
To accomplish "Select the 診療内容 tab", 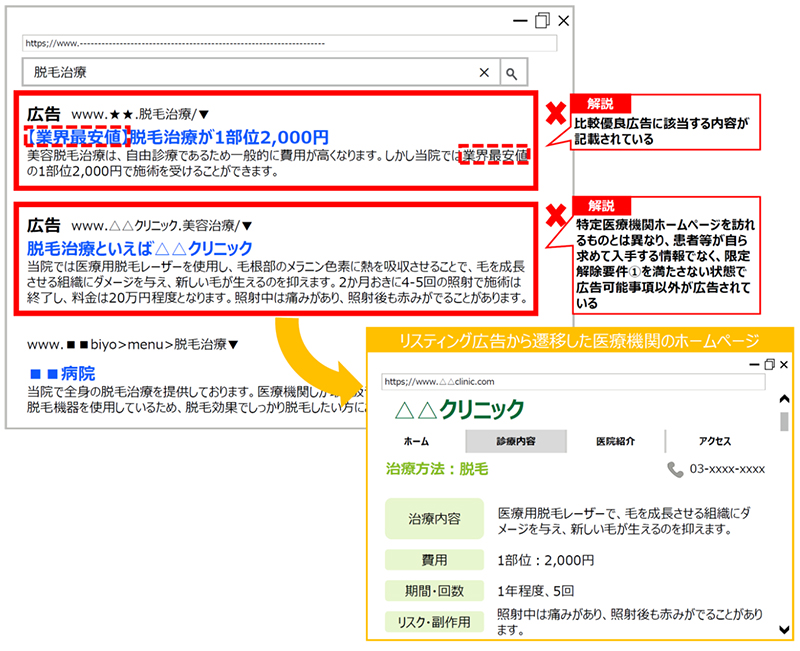I will click(515, 441).
